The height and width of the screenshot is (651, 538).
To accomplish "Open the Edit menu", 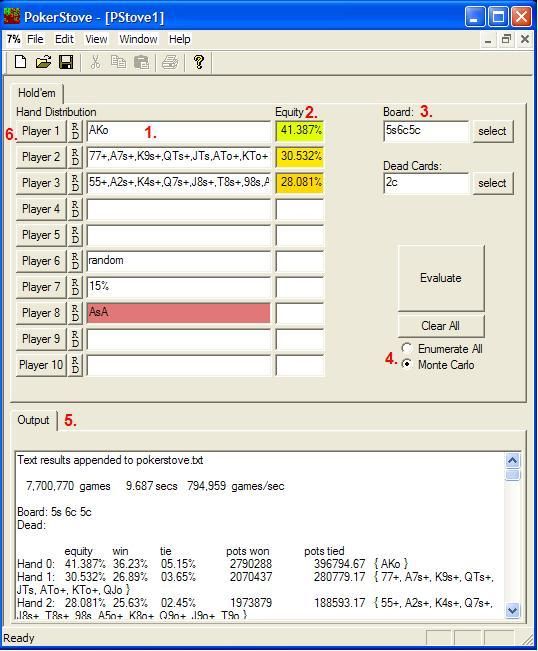I will (x=64, y=39).
